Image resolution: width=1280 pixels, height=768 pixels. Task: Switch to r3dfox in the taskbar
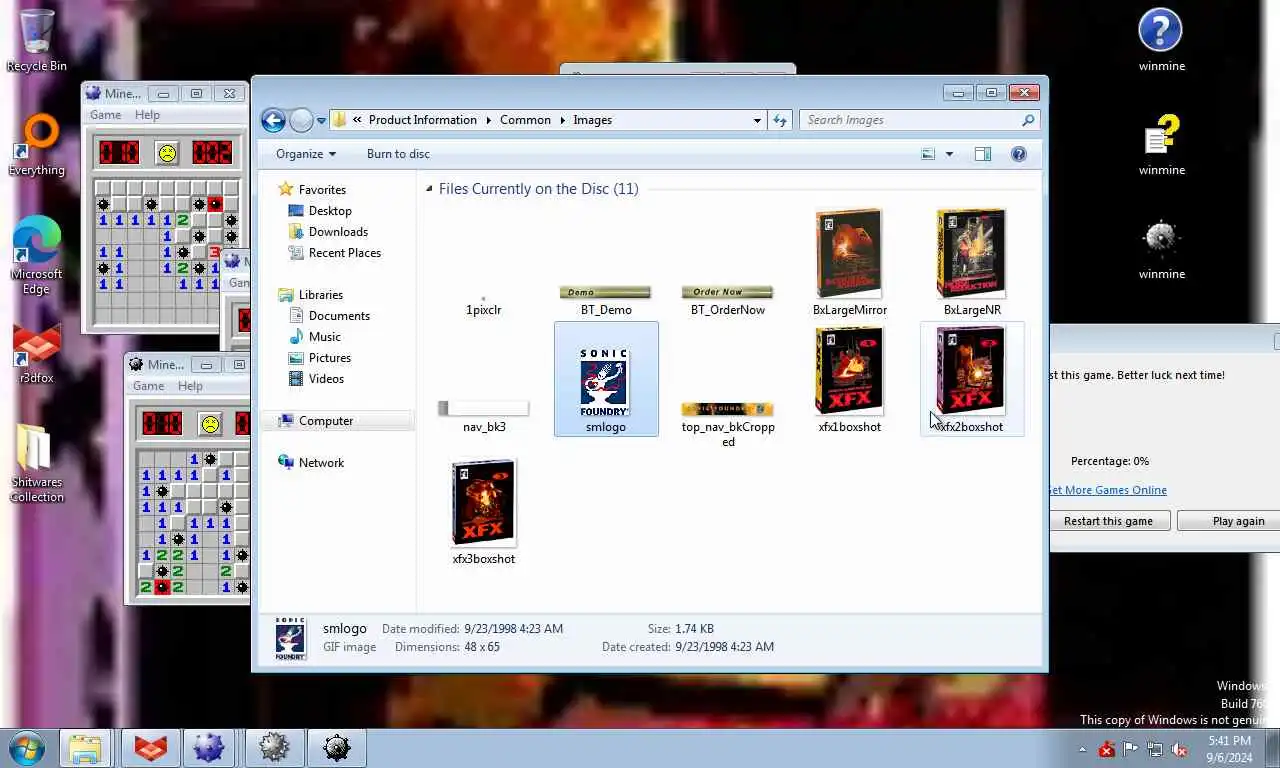[150, 748]
